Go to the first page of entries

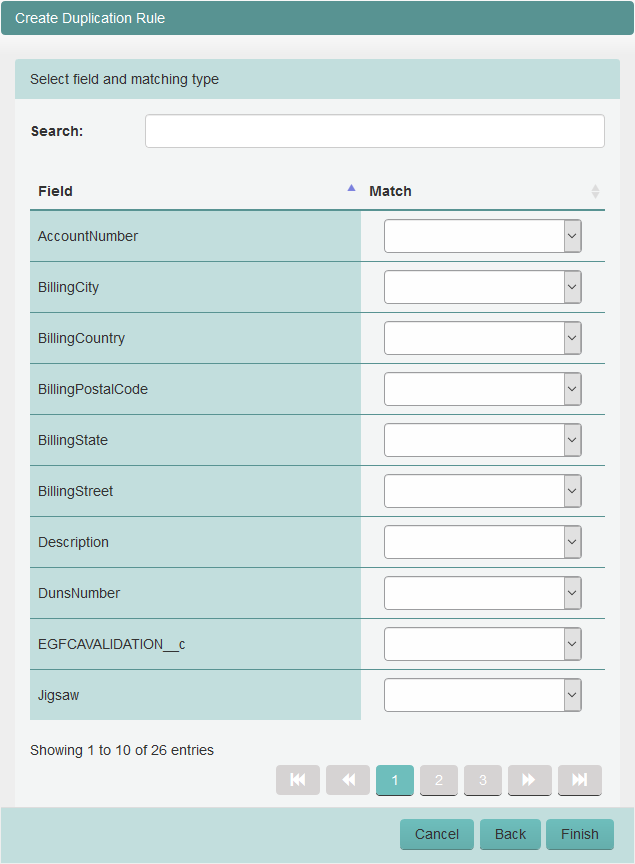(x=298, y=780)
